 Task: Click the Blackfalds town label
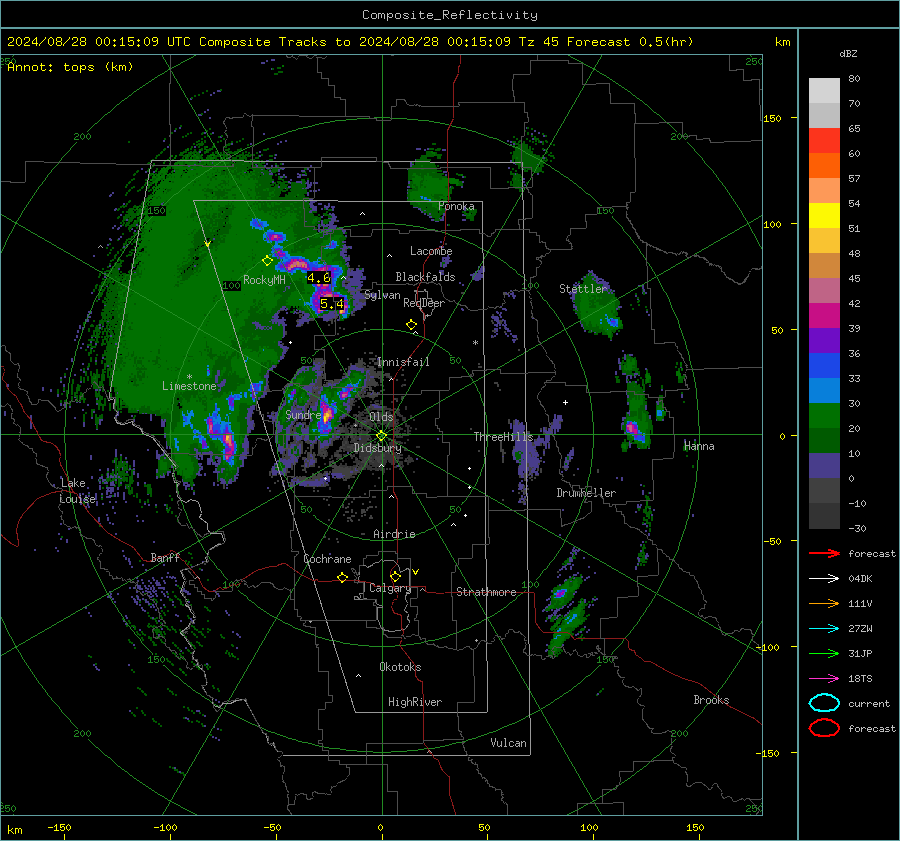pyautogui.click(x=425, y=277)
